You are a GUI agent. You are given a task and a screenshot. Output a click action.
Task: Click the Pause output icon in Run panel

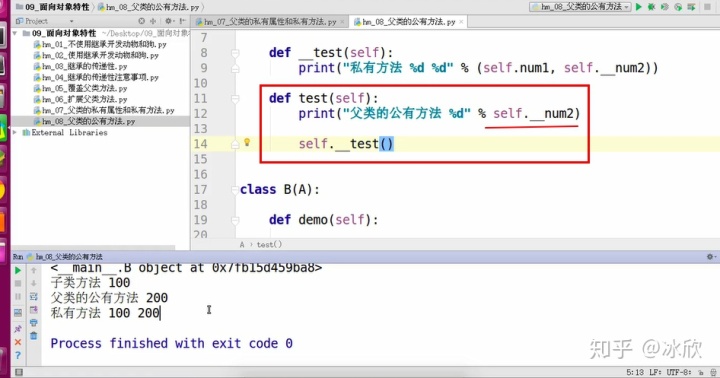[x=18, y=297]
